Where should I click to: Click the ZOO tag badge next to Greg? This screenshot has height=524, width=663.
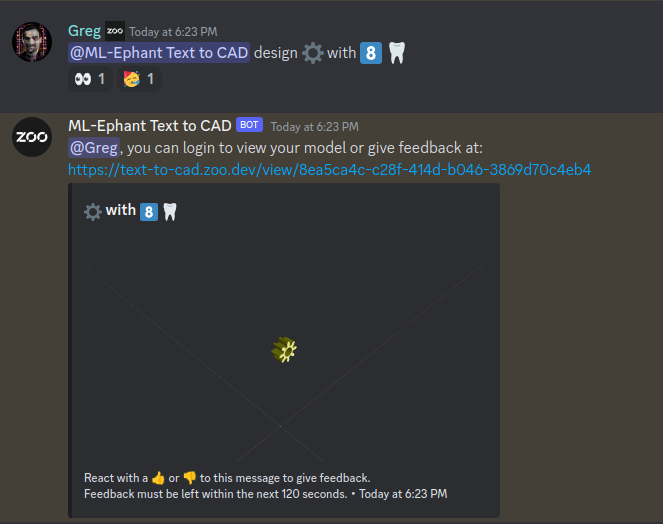(x=115, y=31)
